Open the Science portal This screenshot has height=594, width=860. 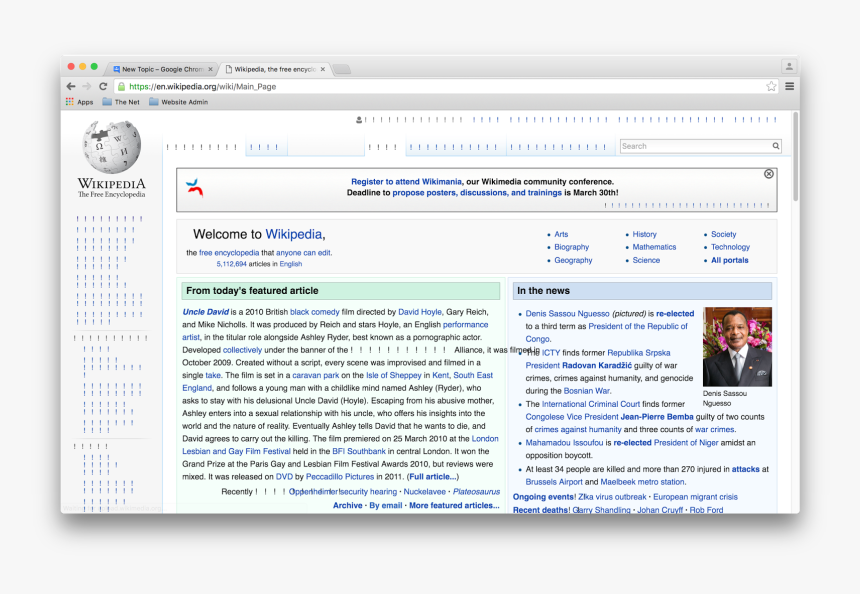click(646, 261)
